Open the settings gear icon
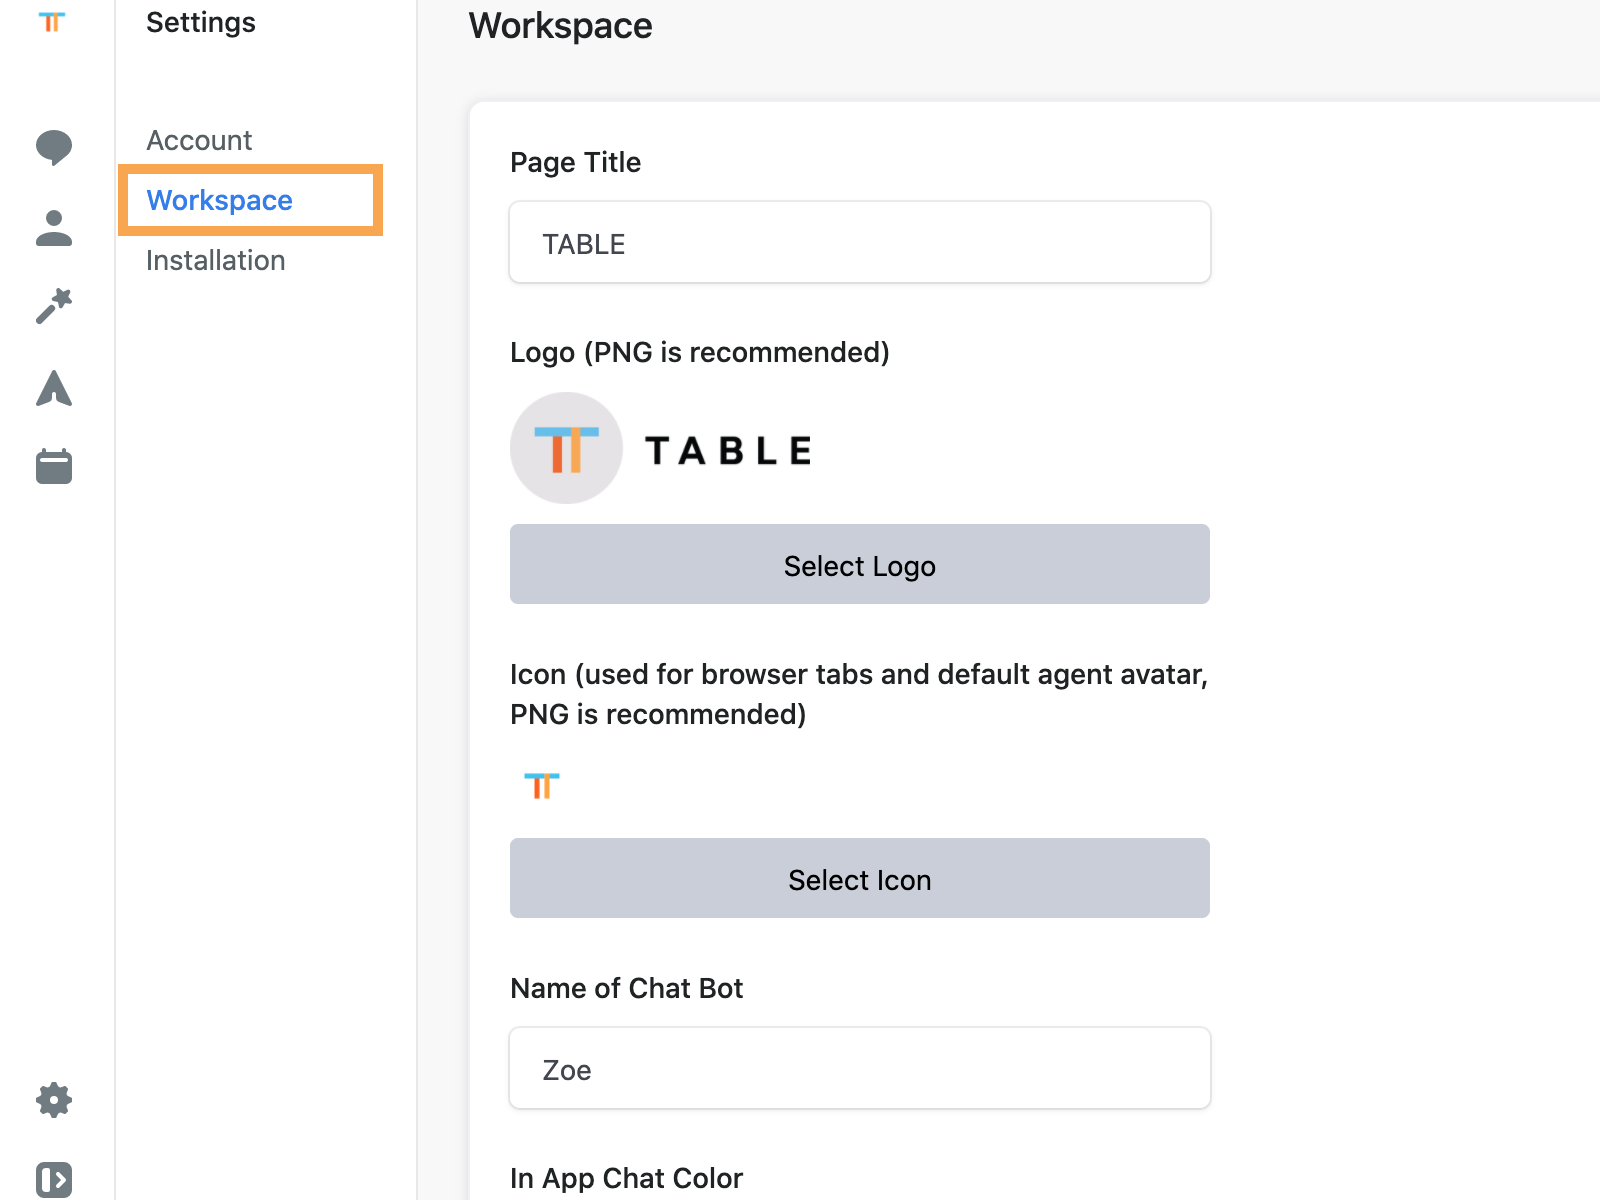The image size is (1600, 1200). pyautogui.click(x=54, y=1100)
